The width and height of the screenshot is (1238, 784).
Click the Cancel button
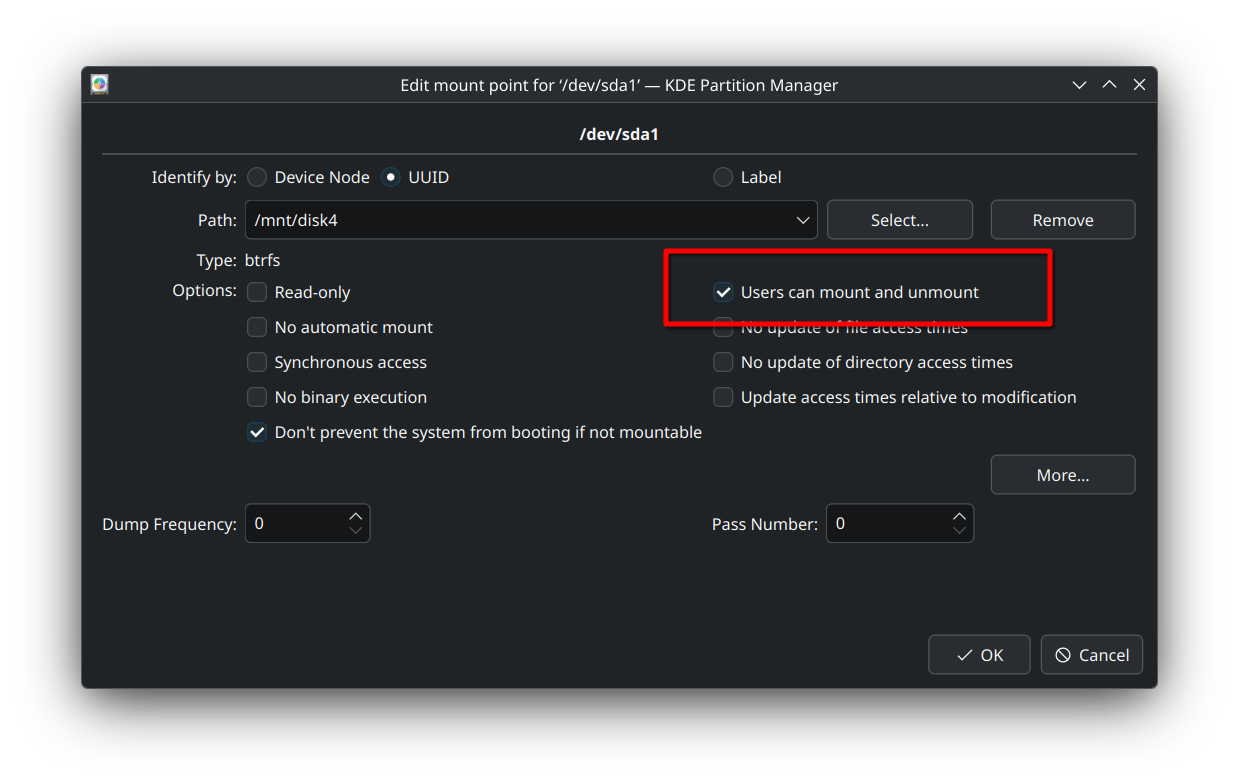1092,655
